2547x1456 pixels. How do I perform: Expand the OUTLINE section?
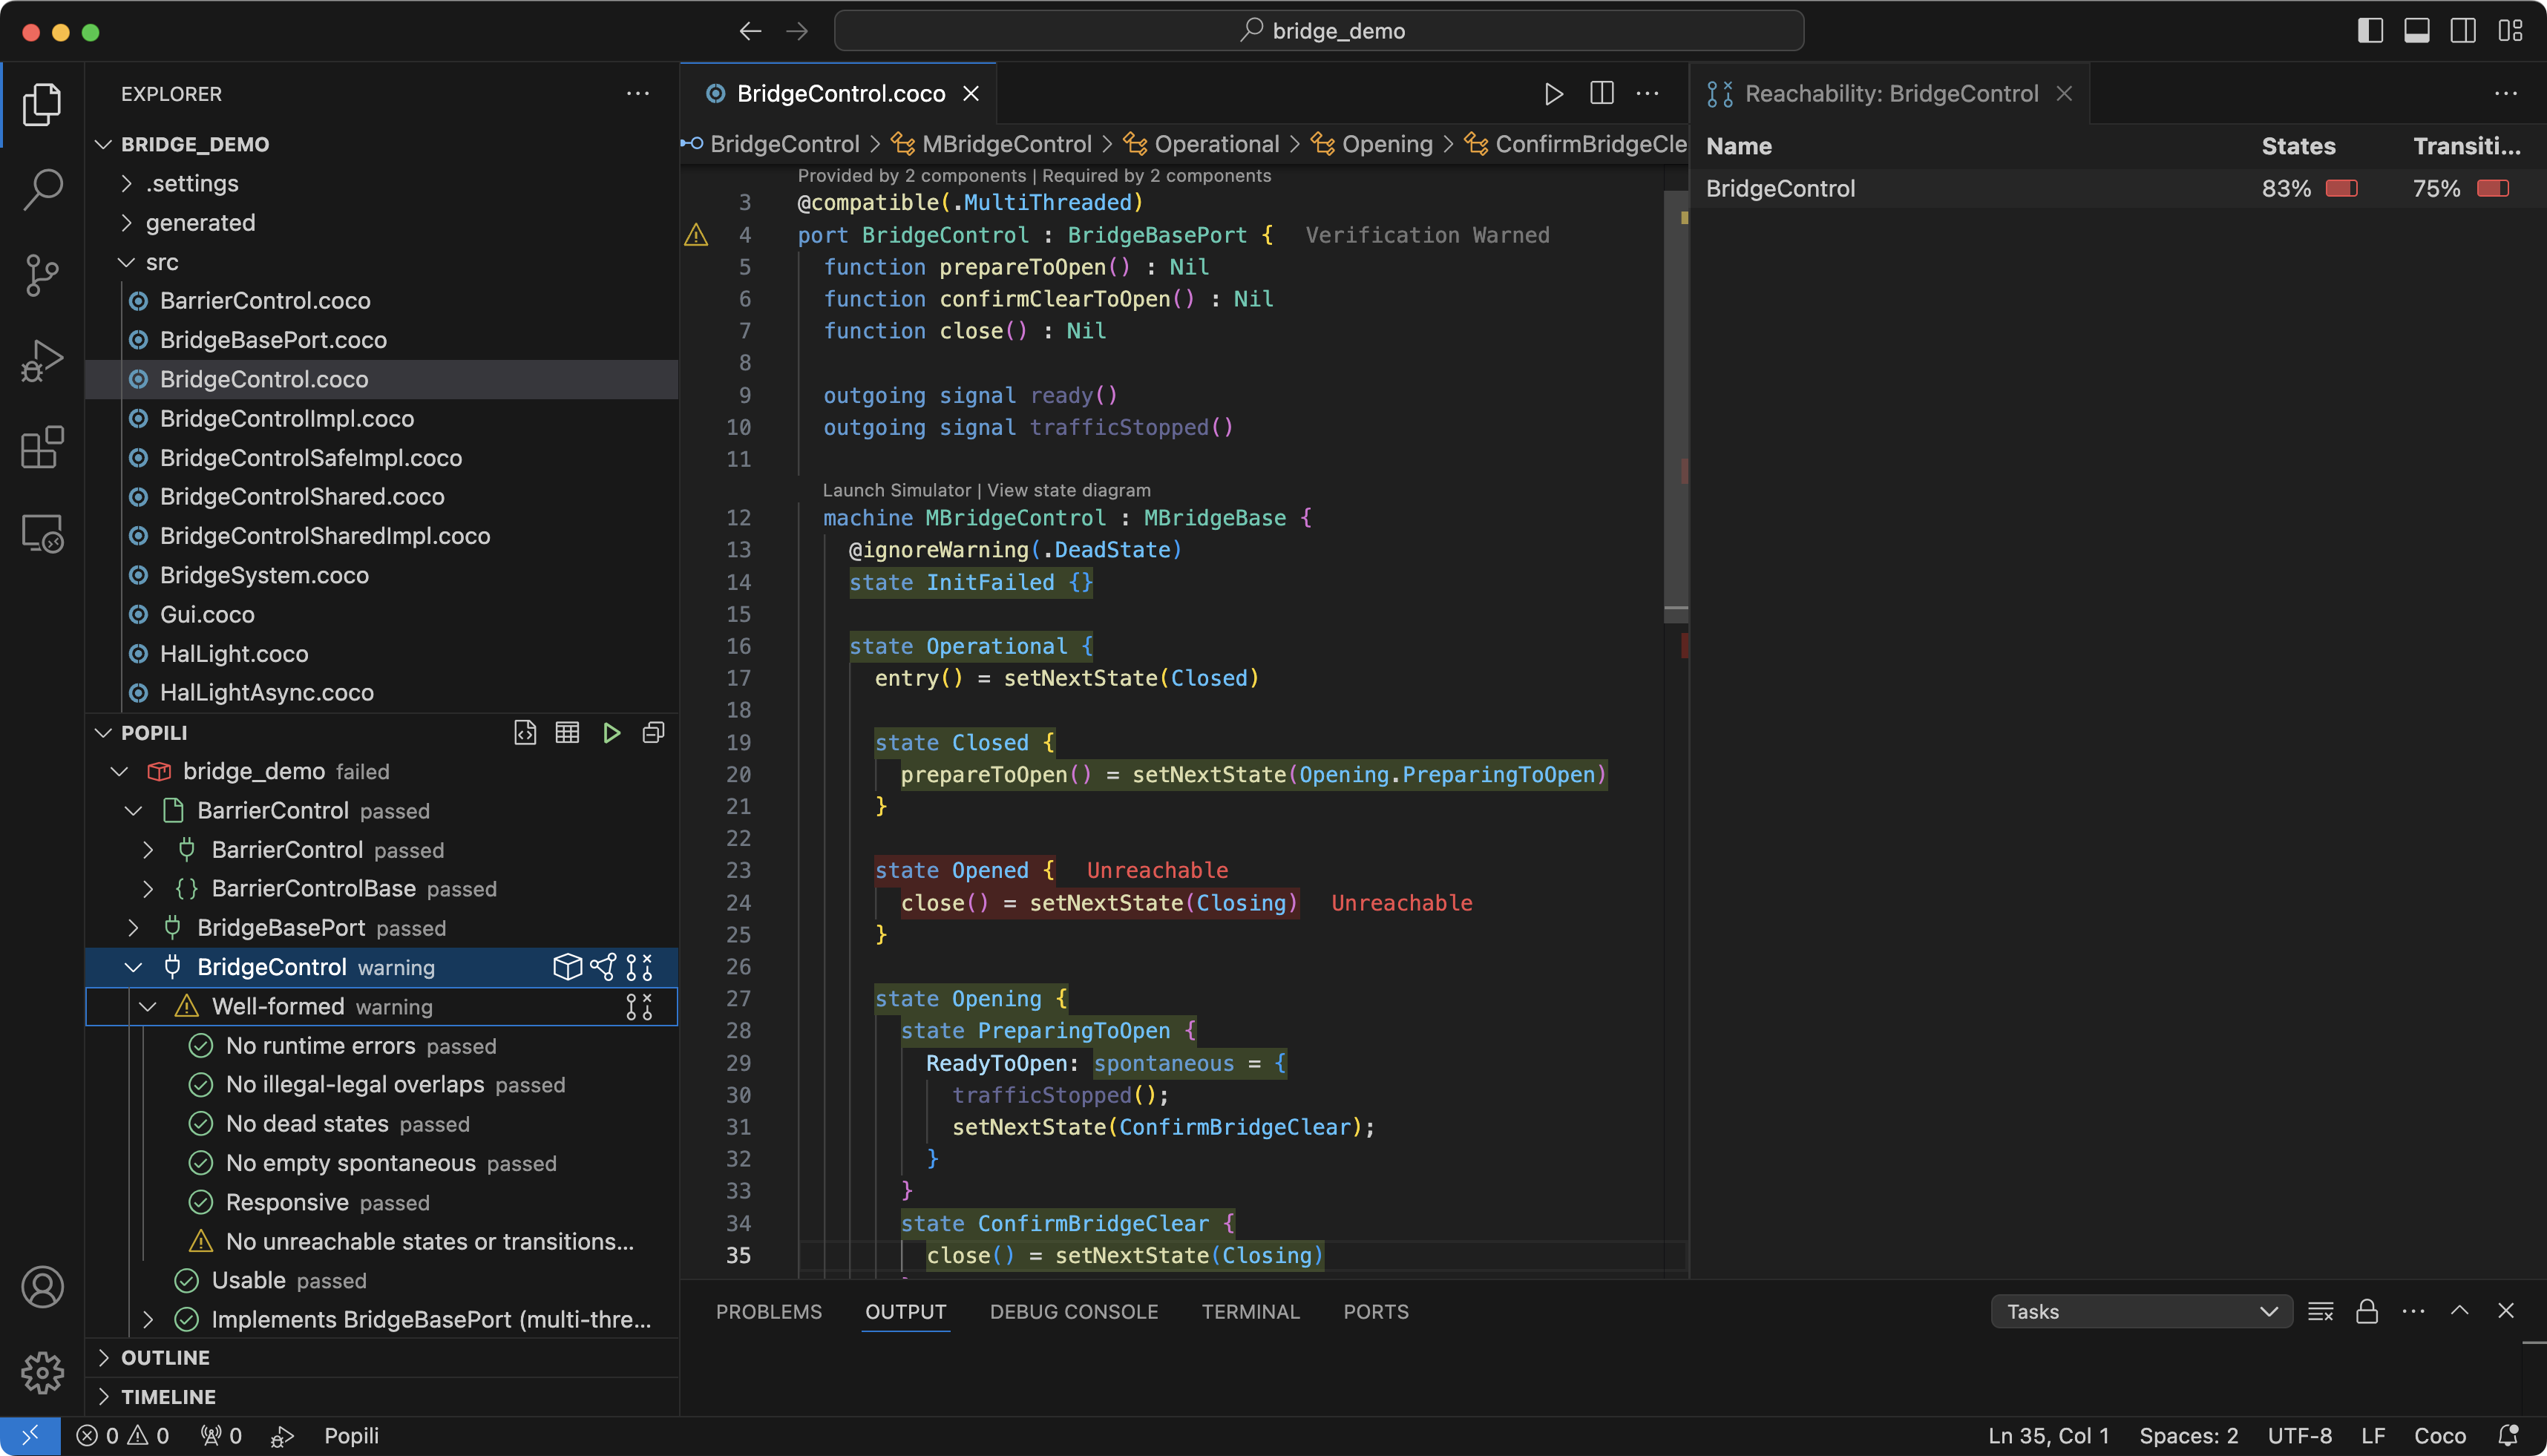[x=103, y=1357]
